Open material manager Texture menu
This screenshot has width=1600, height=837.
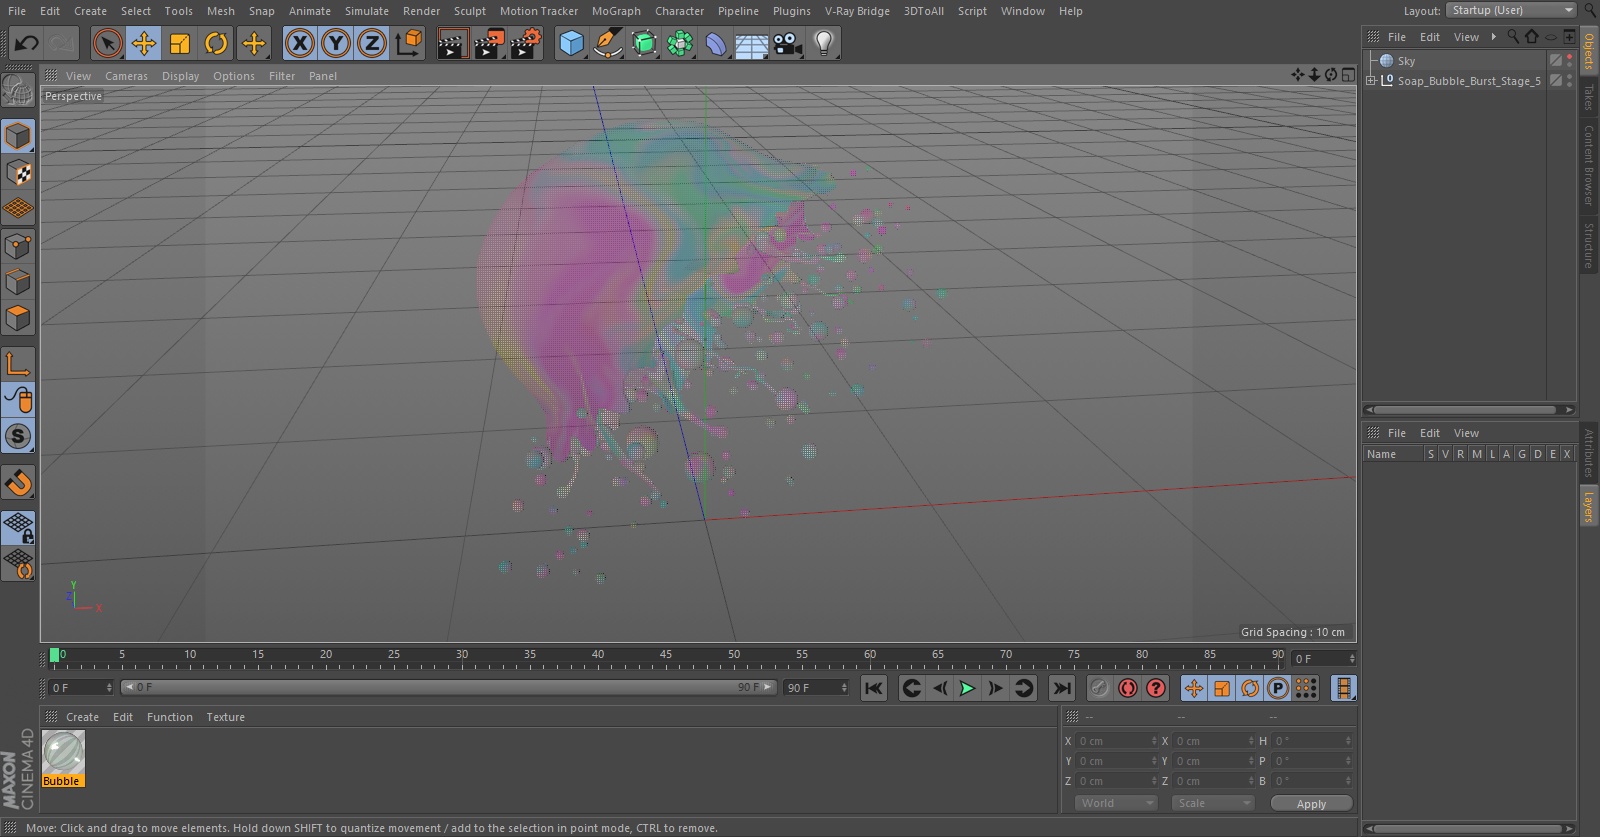click(225, 717)
